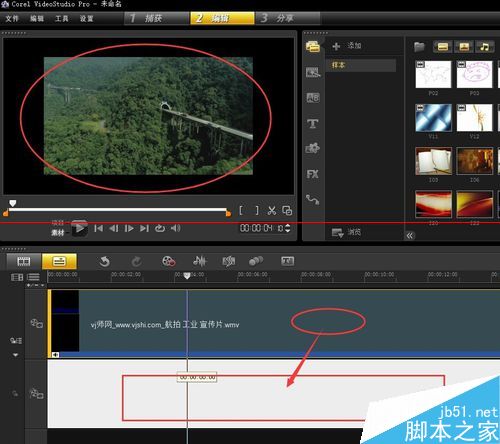Switch to 素材 clip play mode
Image resolution: width=500 pixels, height=444 pixels.
click(x=58, y=233)
